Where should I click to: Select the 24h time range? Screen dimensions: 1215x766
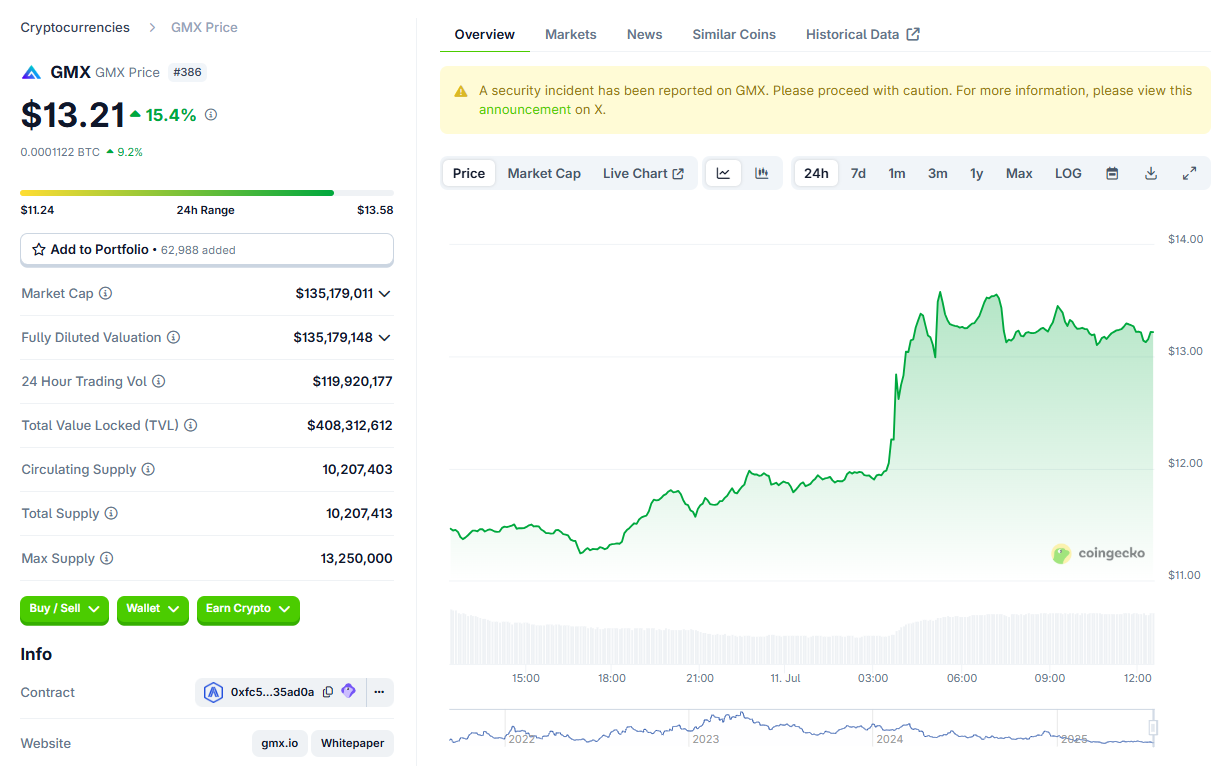[x=816, y=173]
